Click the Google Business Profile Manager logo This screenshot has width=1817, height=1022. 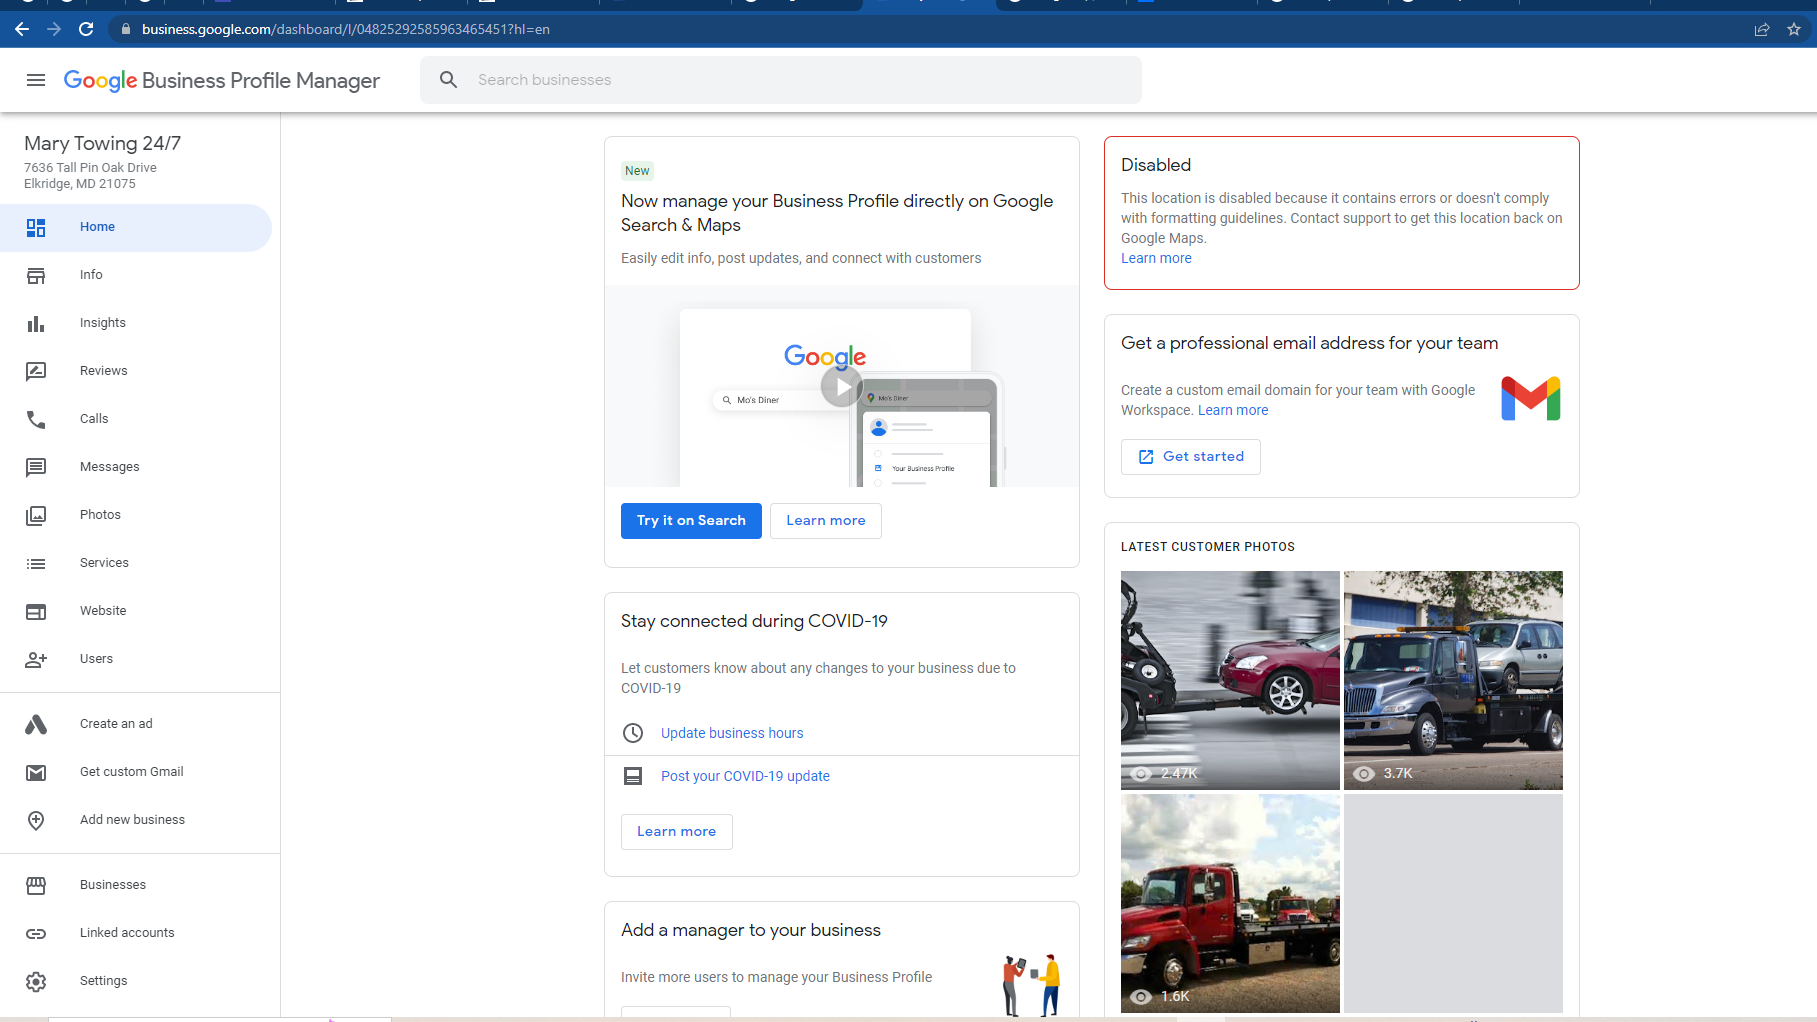[x=222, y=80]
